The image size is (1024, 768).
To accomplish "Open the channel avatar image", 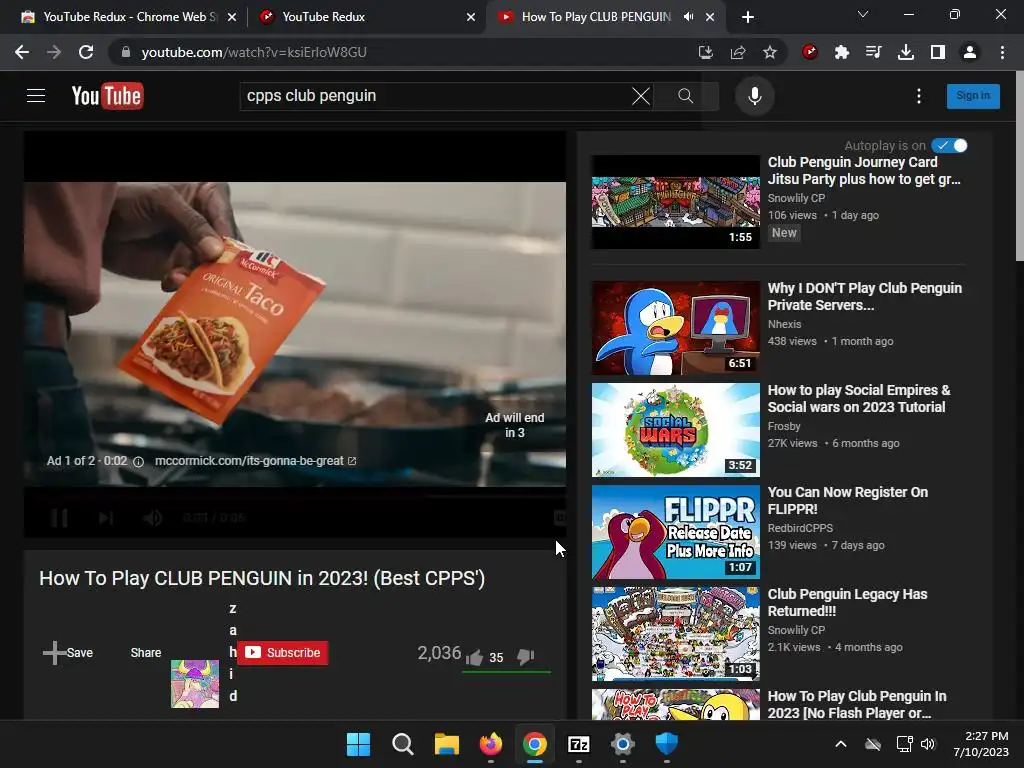I will 195,684.
